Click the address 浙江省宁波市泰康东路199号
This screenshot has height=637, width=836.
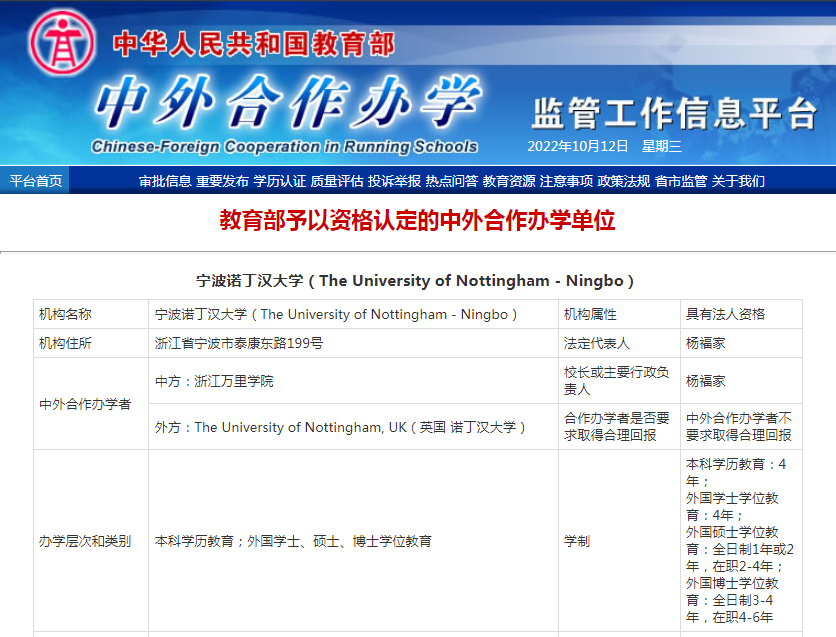(239, 343)
